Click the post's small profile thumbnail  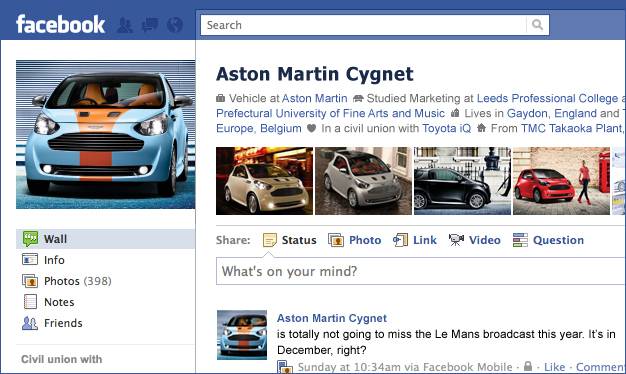242,334
